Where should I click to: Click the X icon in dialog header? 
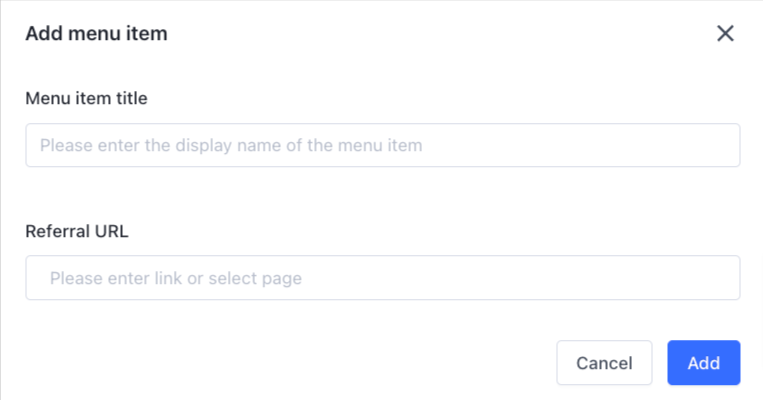coord(725,34)
